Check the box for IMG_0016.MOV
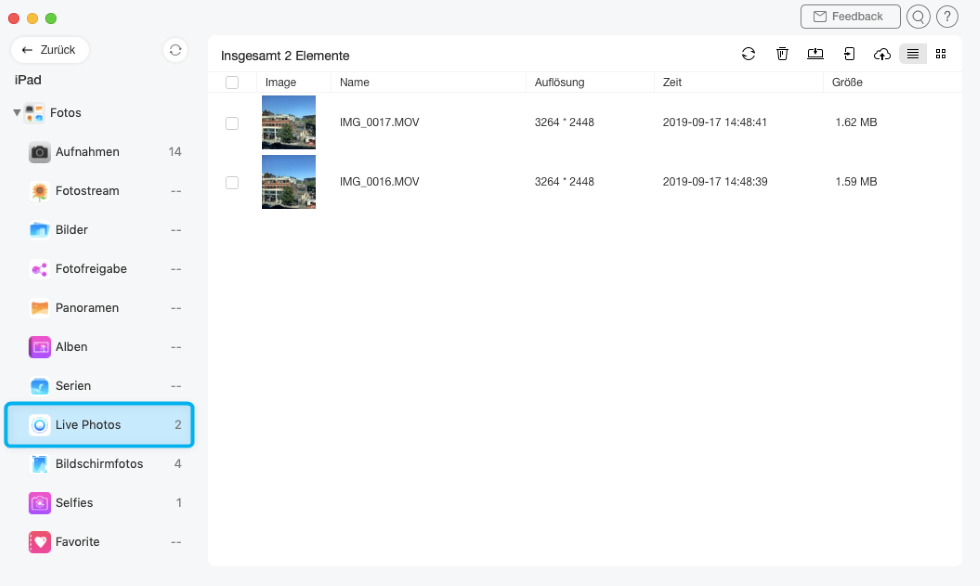 click(232, 182)
